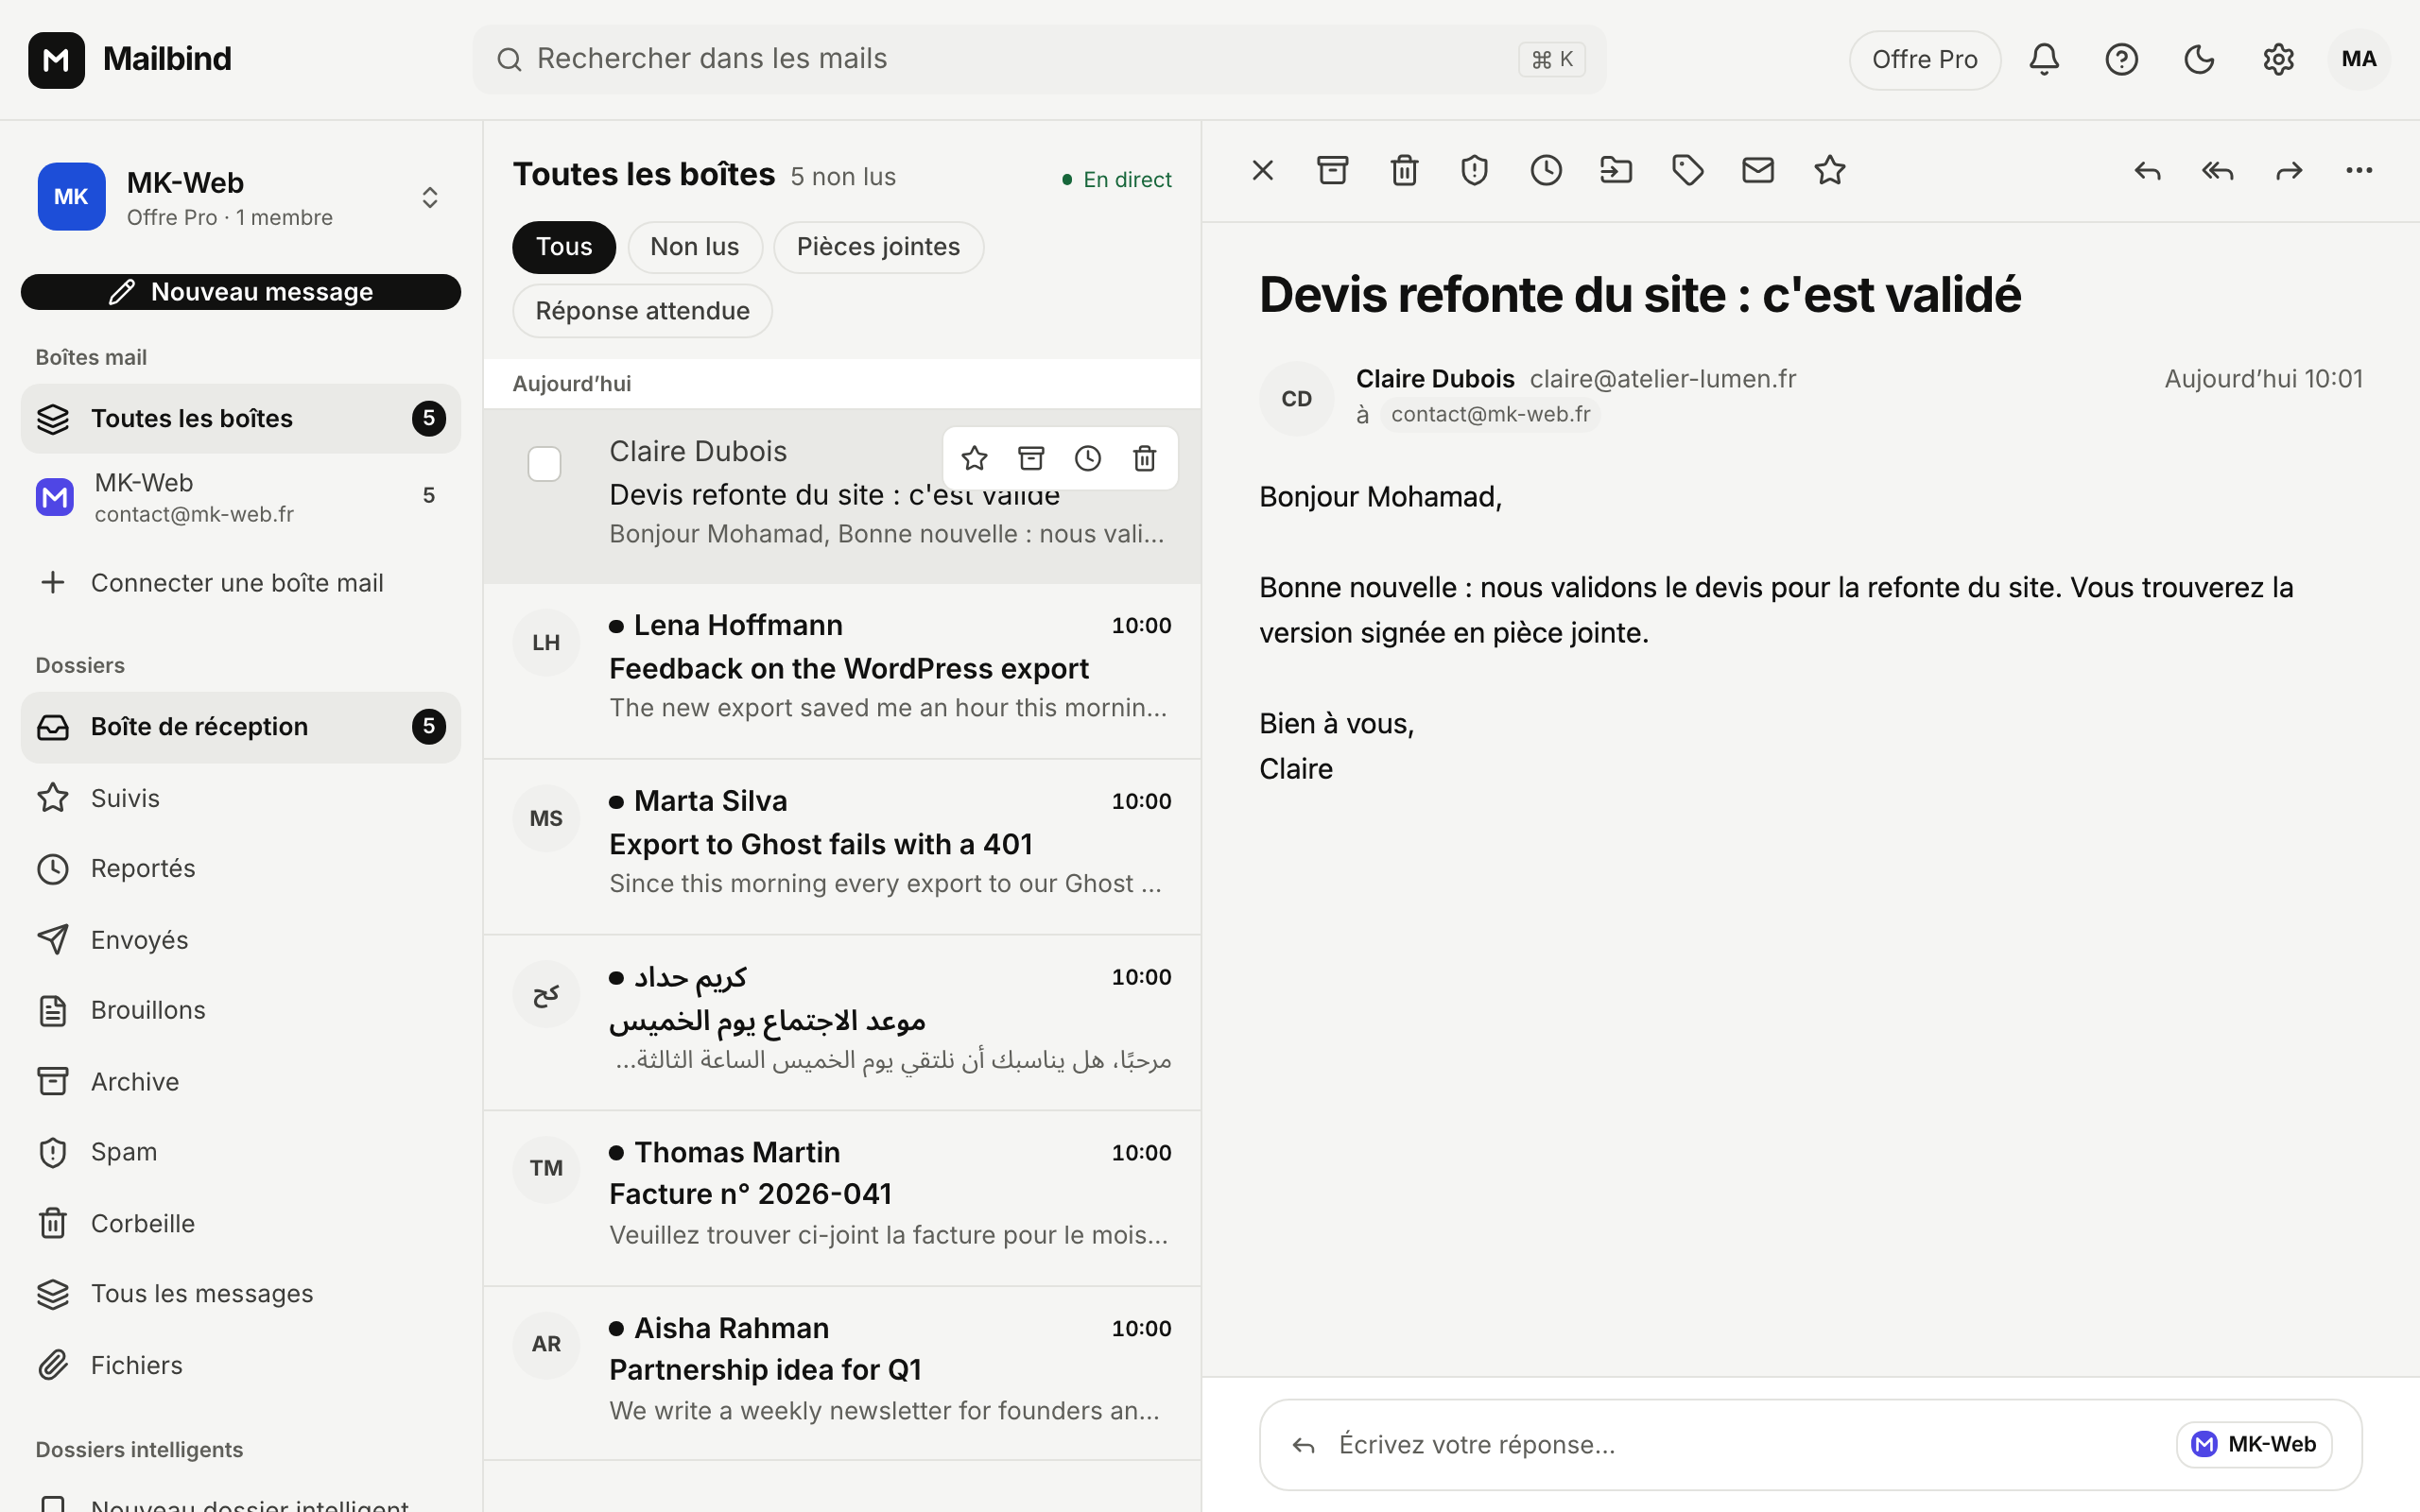Open the Fichiers folder
This screenshot has width=2420, height=1512.
click(x=241, y=1365)
